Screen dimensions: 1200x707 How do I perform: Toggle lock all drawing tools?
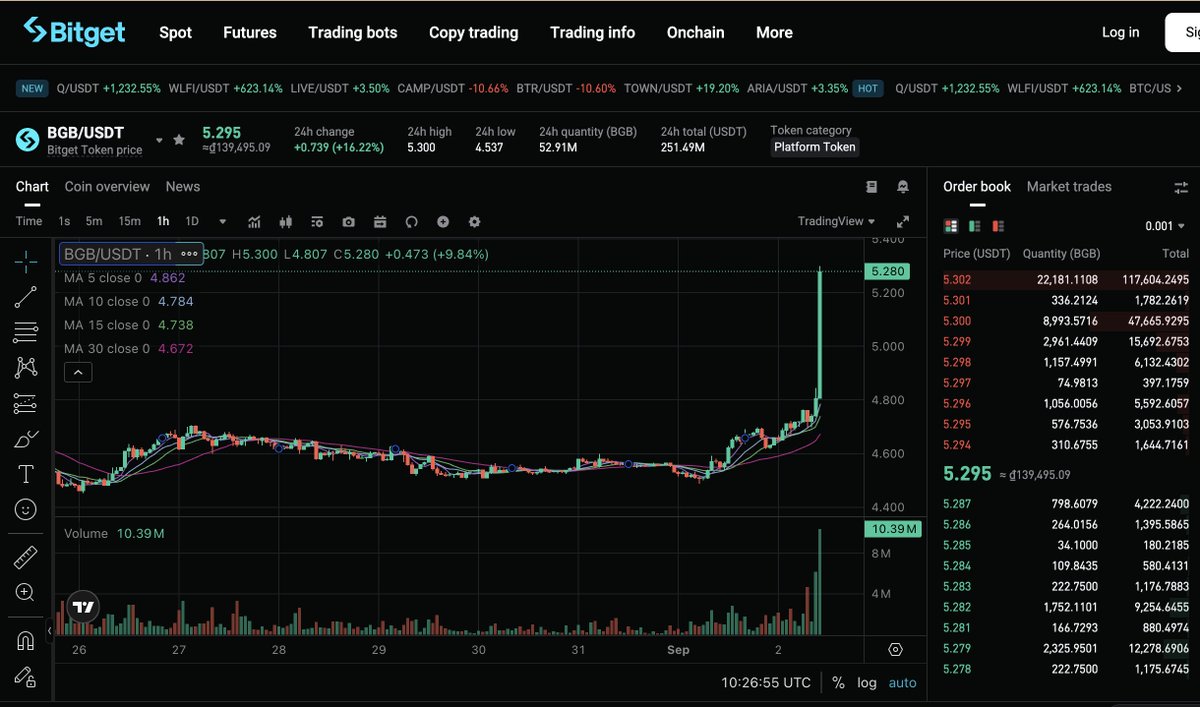pyautogui.click(x=26, y=676)
